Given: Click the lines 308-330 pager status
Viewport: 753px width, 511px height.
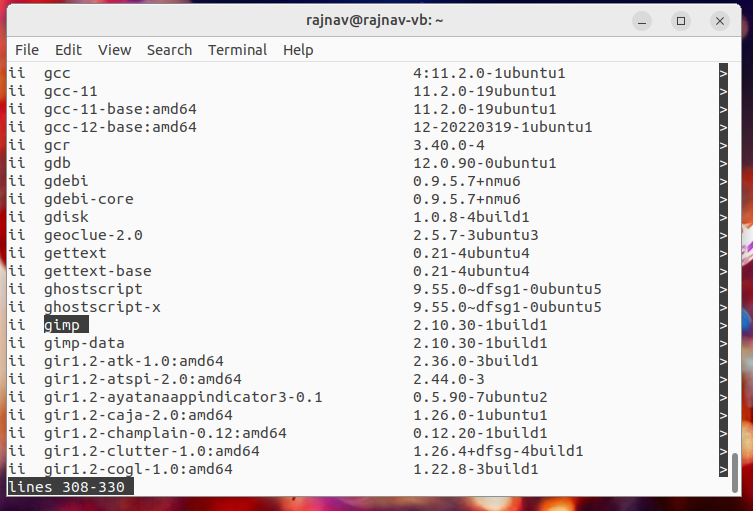Looking at the screenshot, I should pyautogui.click(x=71, y=487).
